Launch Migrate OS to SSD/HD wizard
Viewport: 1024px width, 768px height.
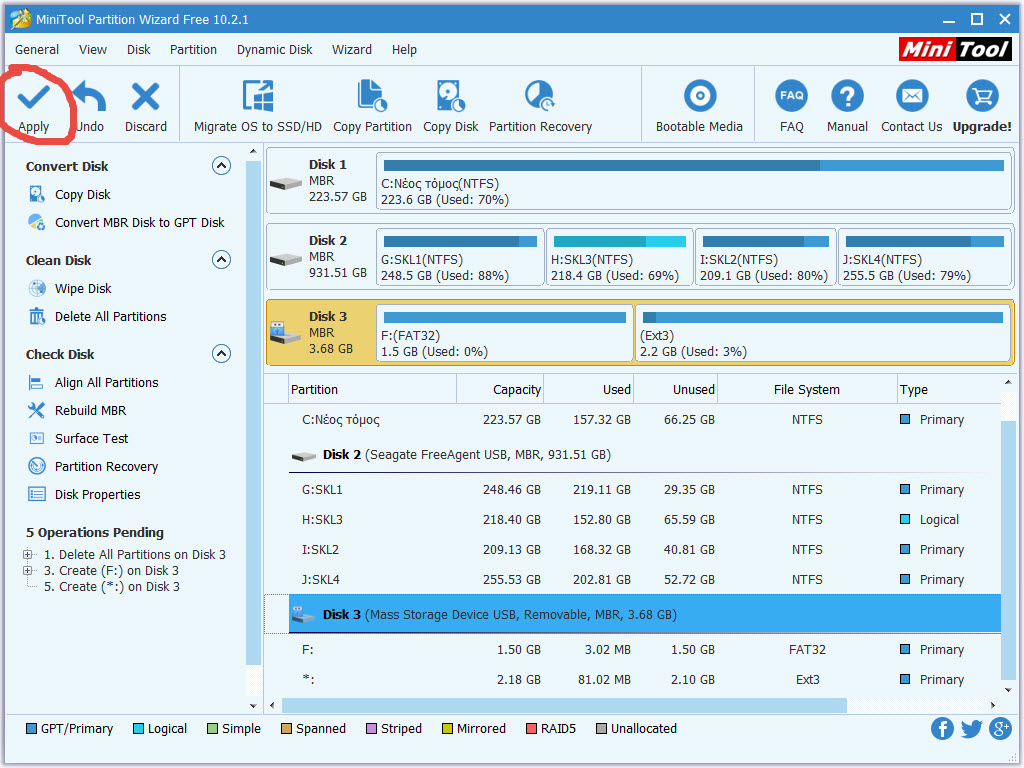pos(258,98)
